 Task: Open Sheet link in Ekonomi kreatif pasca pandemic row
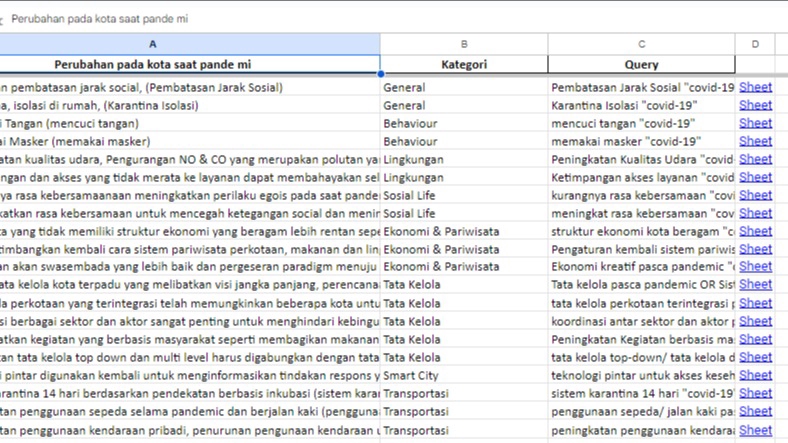click(x=755, y=266)
